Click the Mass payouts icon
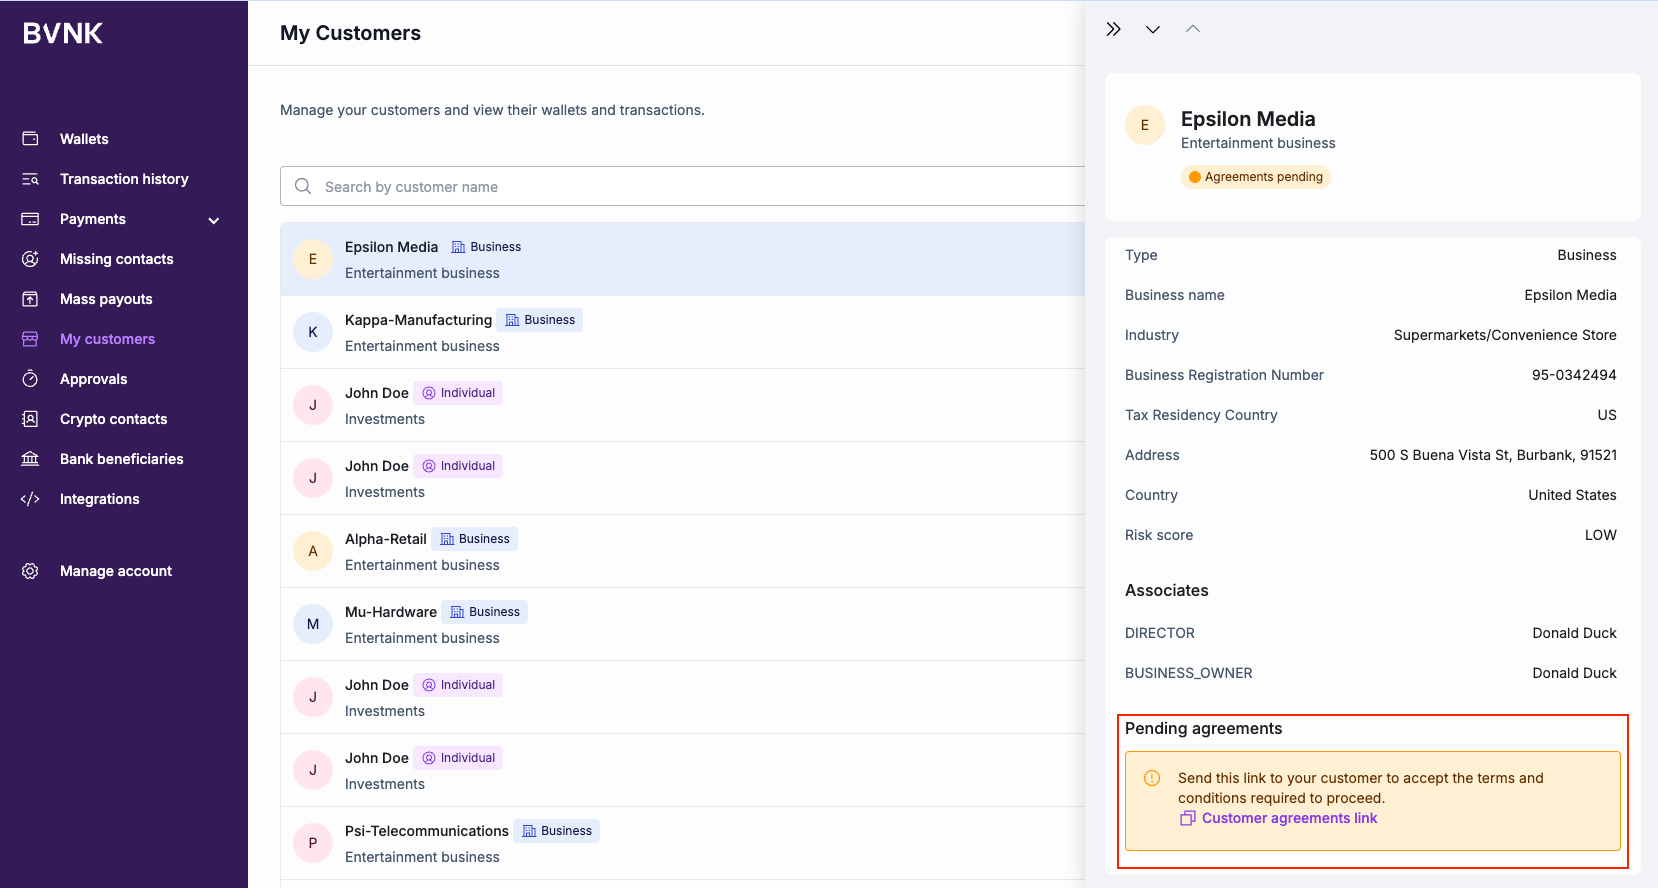The image size is (1658, 888). point(30,299)
